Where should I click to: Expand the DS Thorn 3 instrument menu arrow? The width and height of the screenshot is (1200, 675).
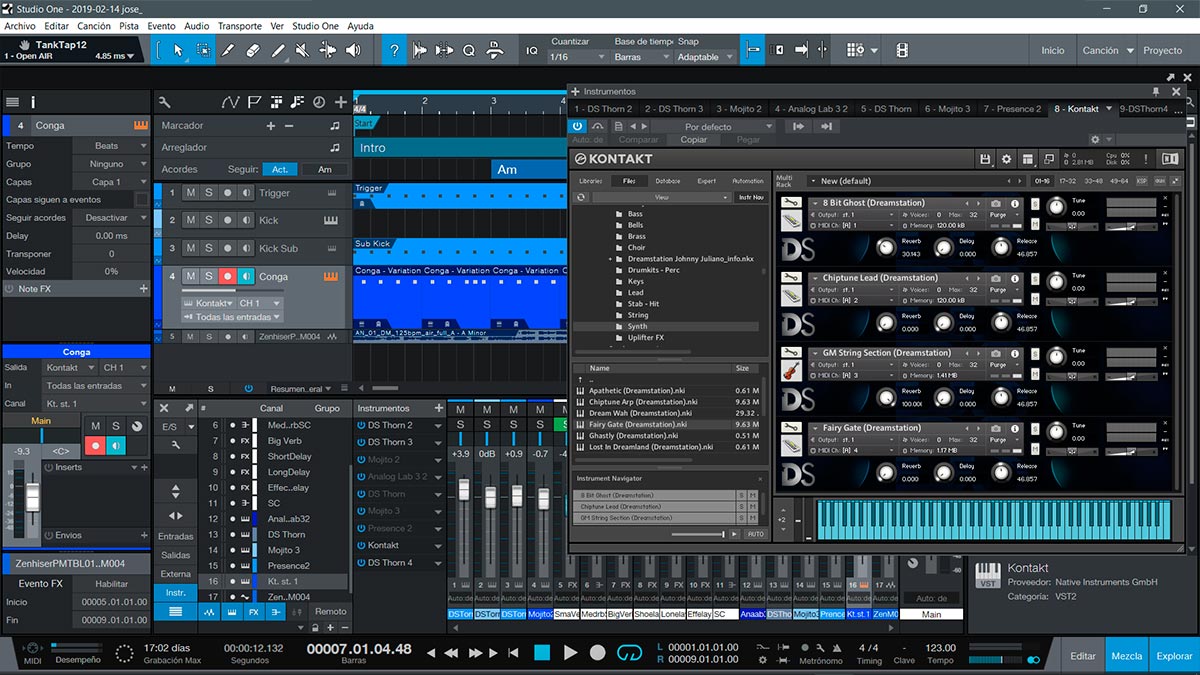coord(438,443)
